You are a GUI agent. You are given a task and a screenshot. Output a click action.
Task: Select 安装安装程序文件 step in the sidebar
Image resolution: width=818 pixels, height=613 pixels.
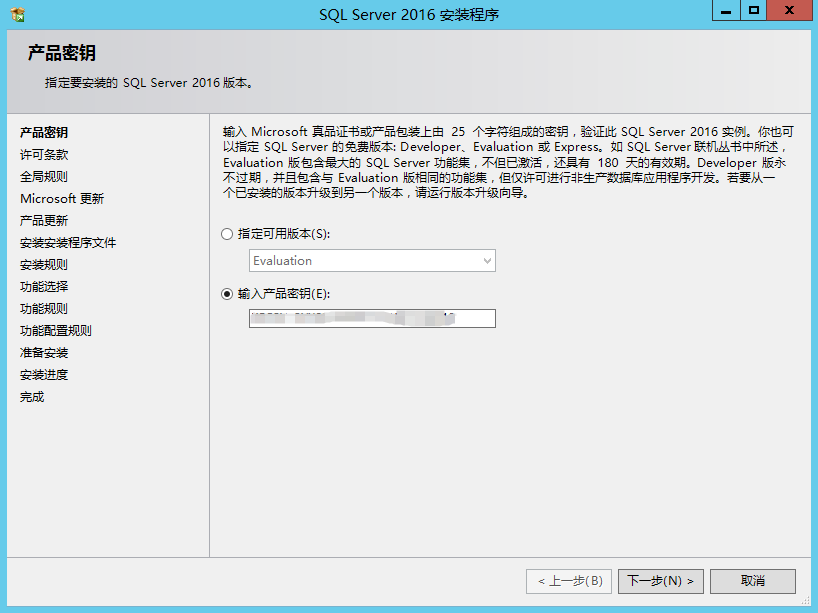pos(68,243)
